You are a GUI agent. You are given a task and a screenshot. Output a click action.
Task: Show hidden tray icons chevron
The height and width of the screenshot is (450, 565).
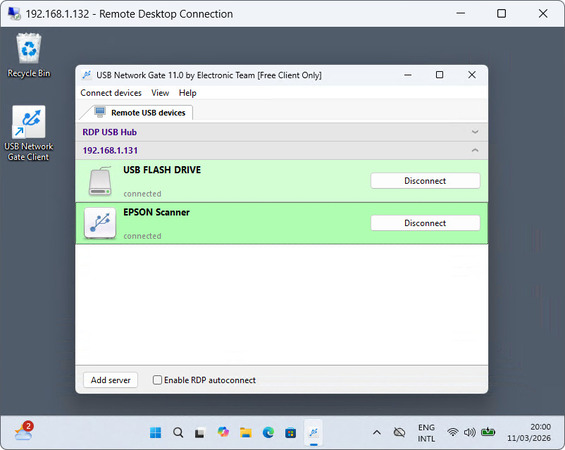(377, 432)
